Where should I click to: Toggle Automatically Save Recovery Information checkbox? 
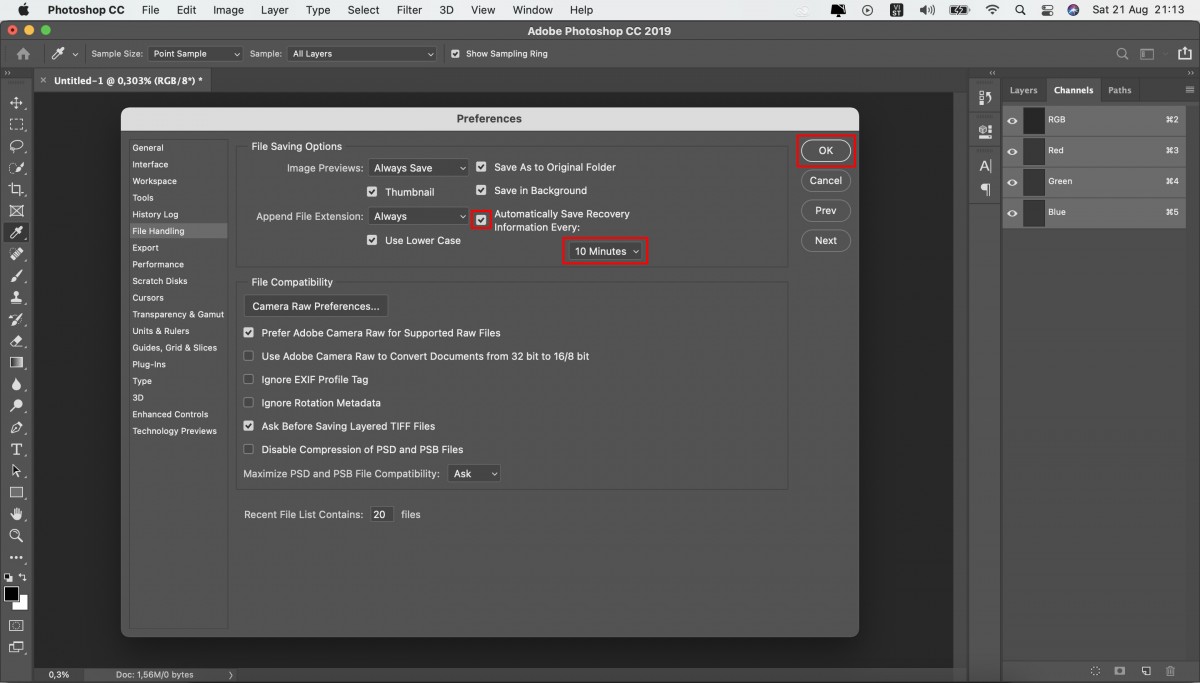pyautogui.click(x=482, y=220)
